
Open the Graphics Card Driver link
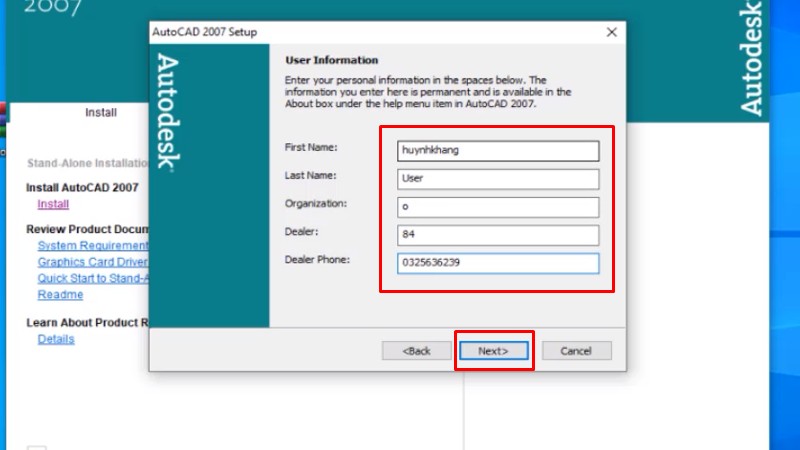coord(93,263)
